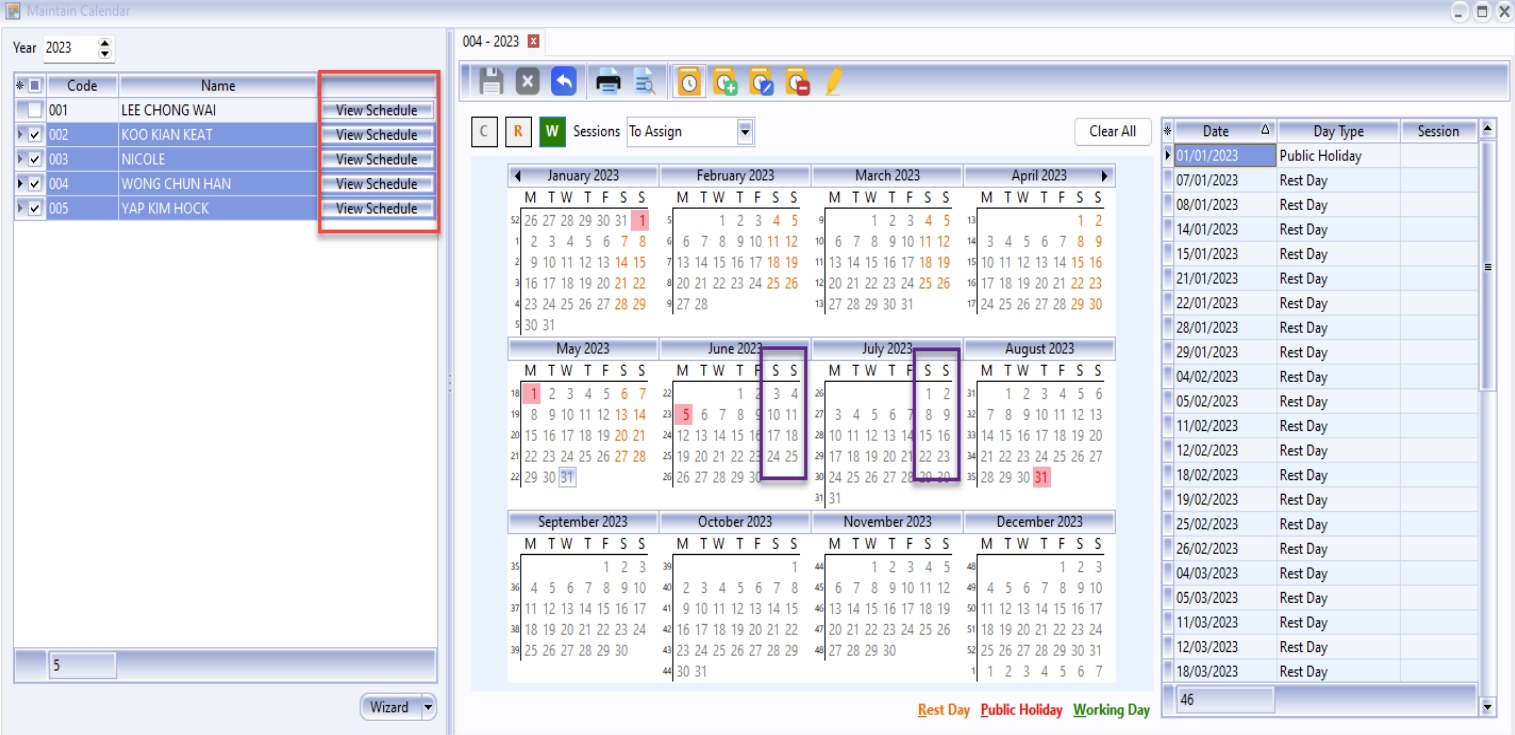
Task: Click the December 2023 month header
Action: (1039, 522)
